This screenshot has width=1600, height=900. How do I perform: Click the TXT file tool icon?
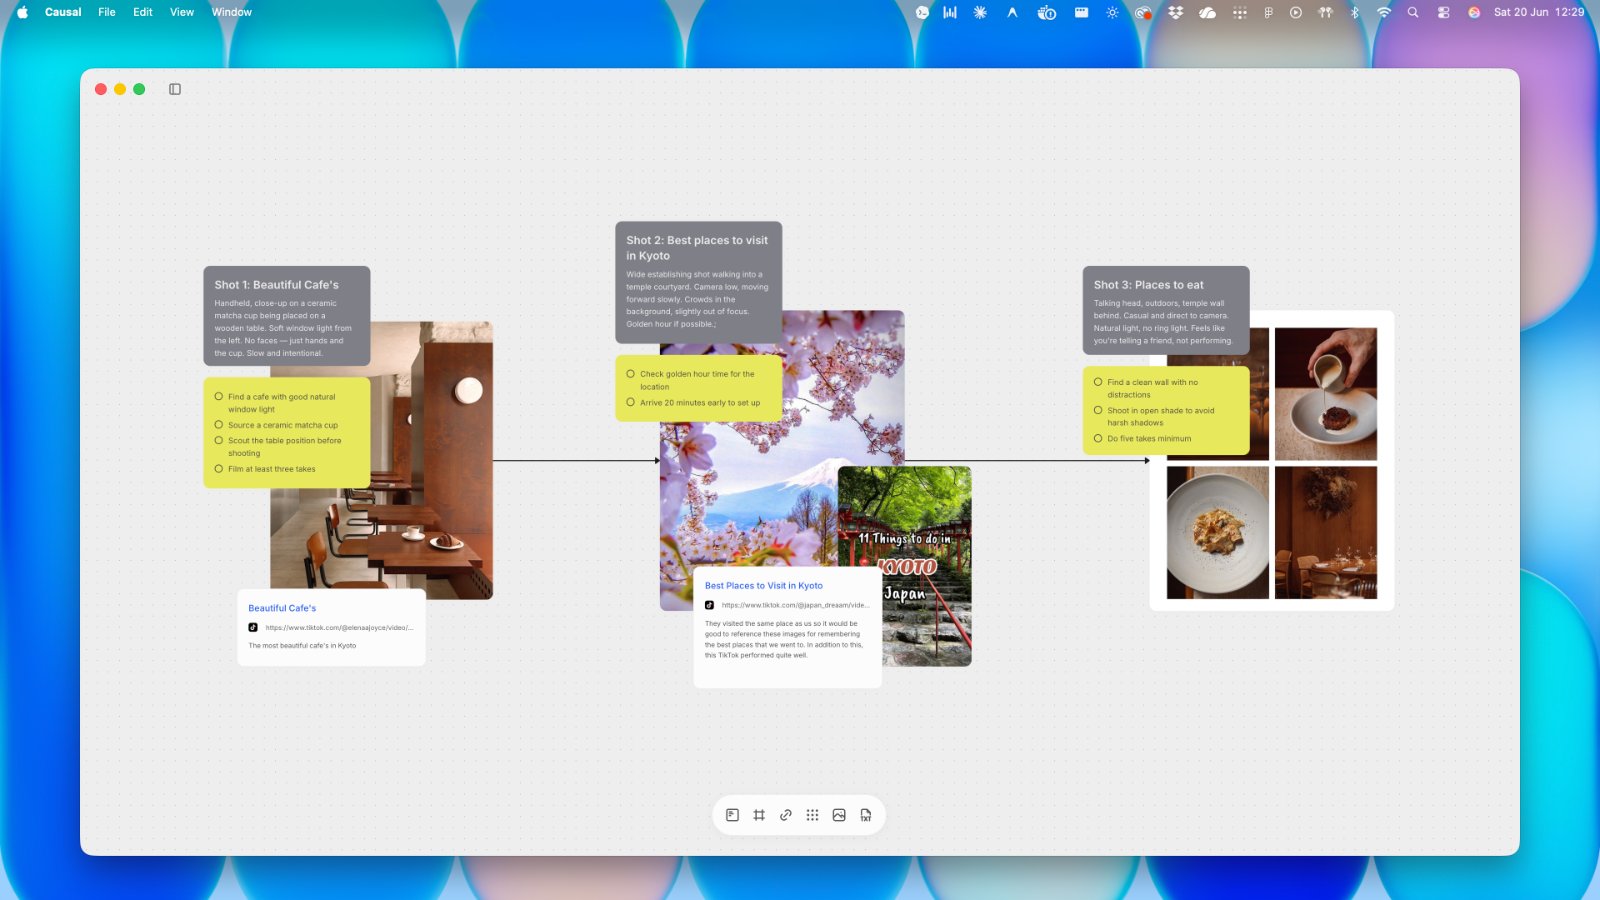(866, 815)
